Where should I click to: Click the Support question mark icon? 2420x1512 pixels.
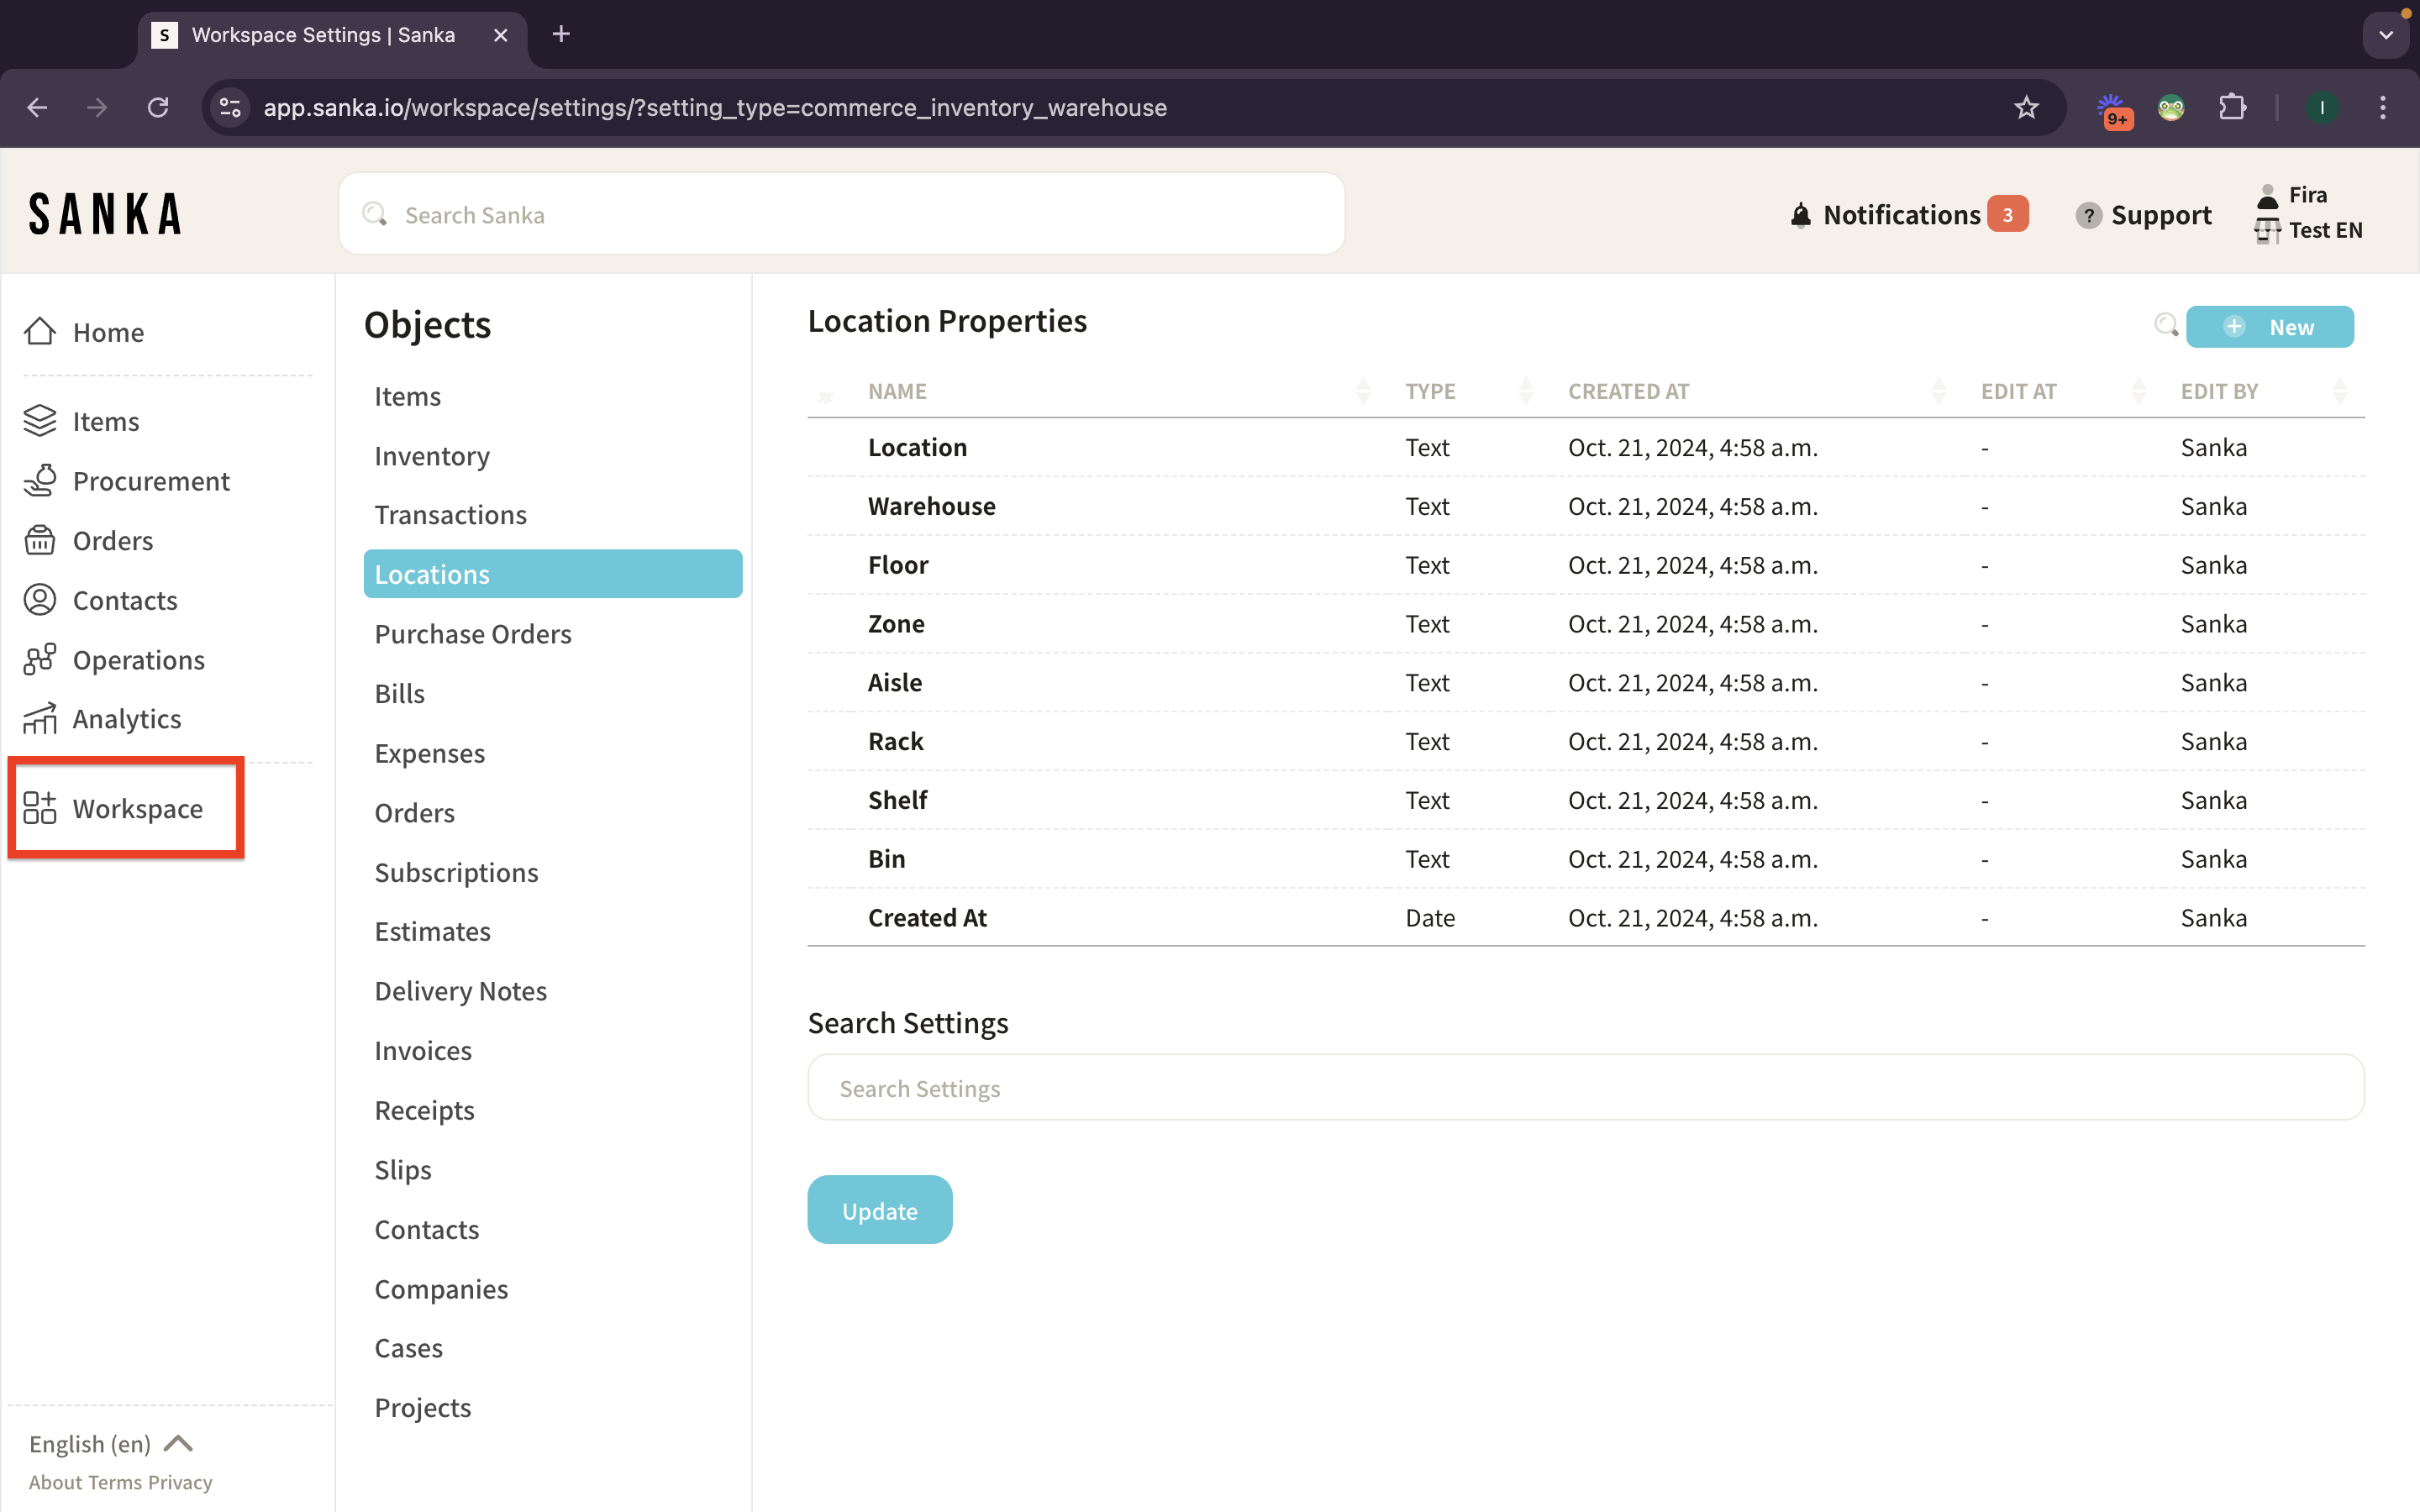click(x=2087, y=215)
